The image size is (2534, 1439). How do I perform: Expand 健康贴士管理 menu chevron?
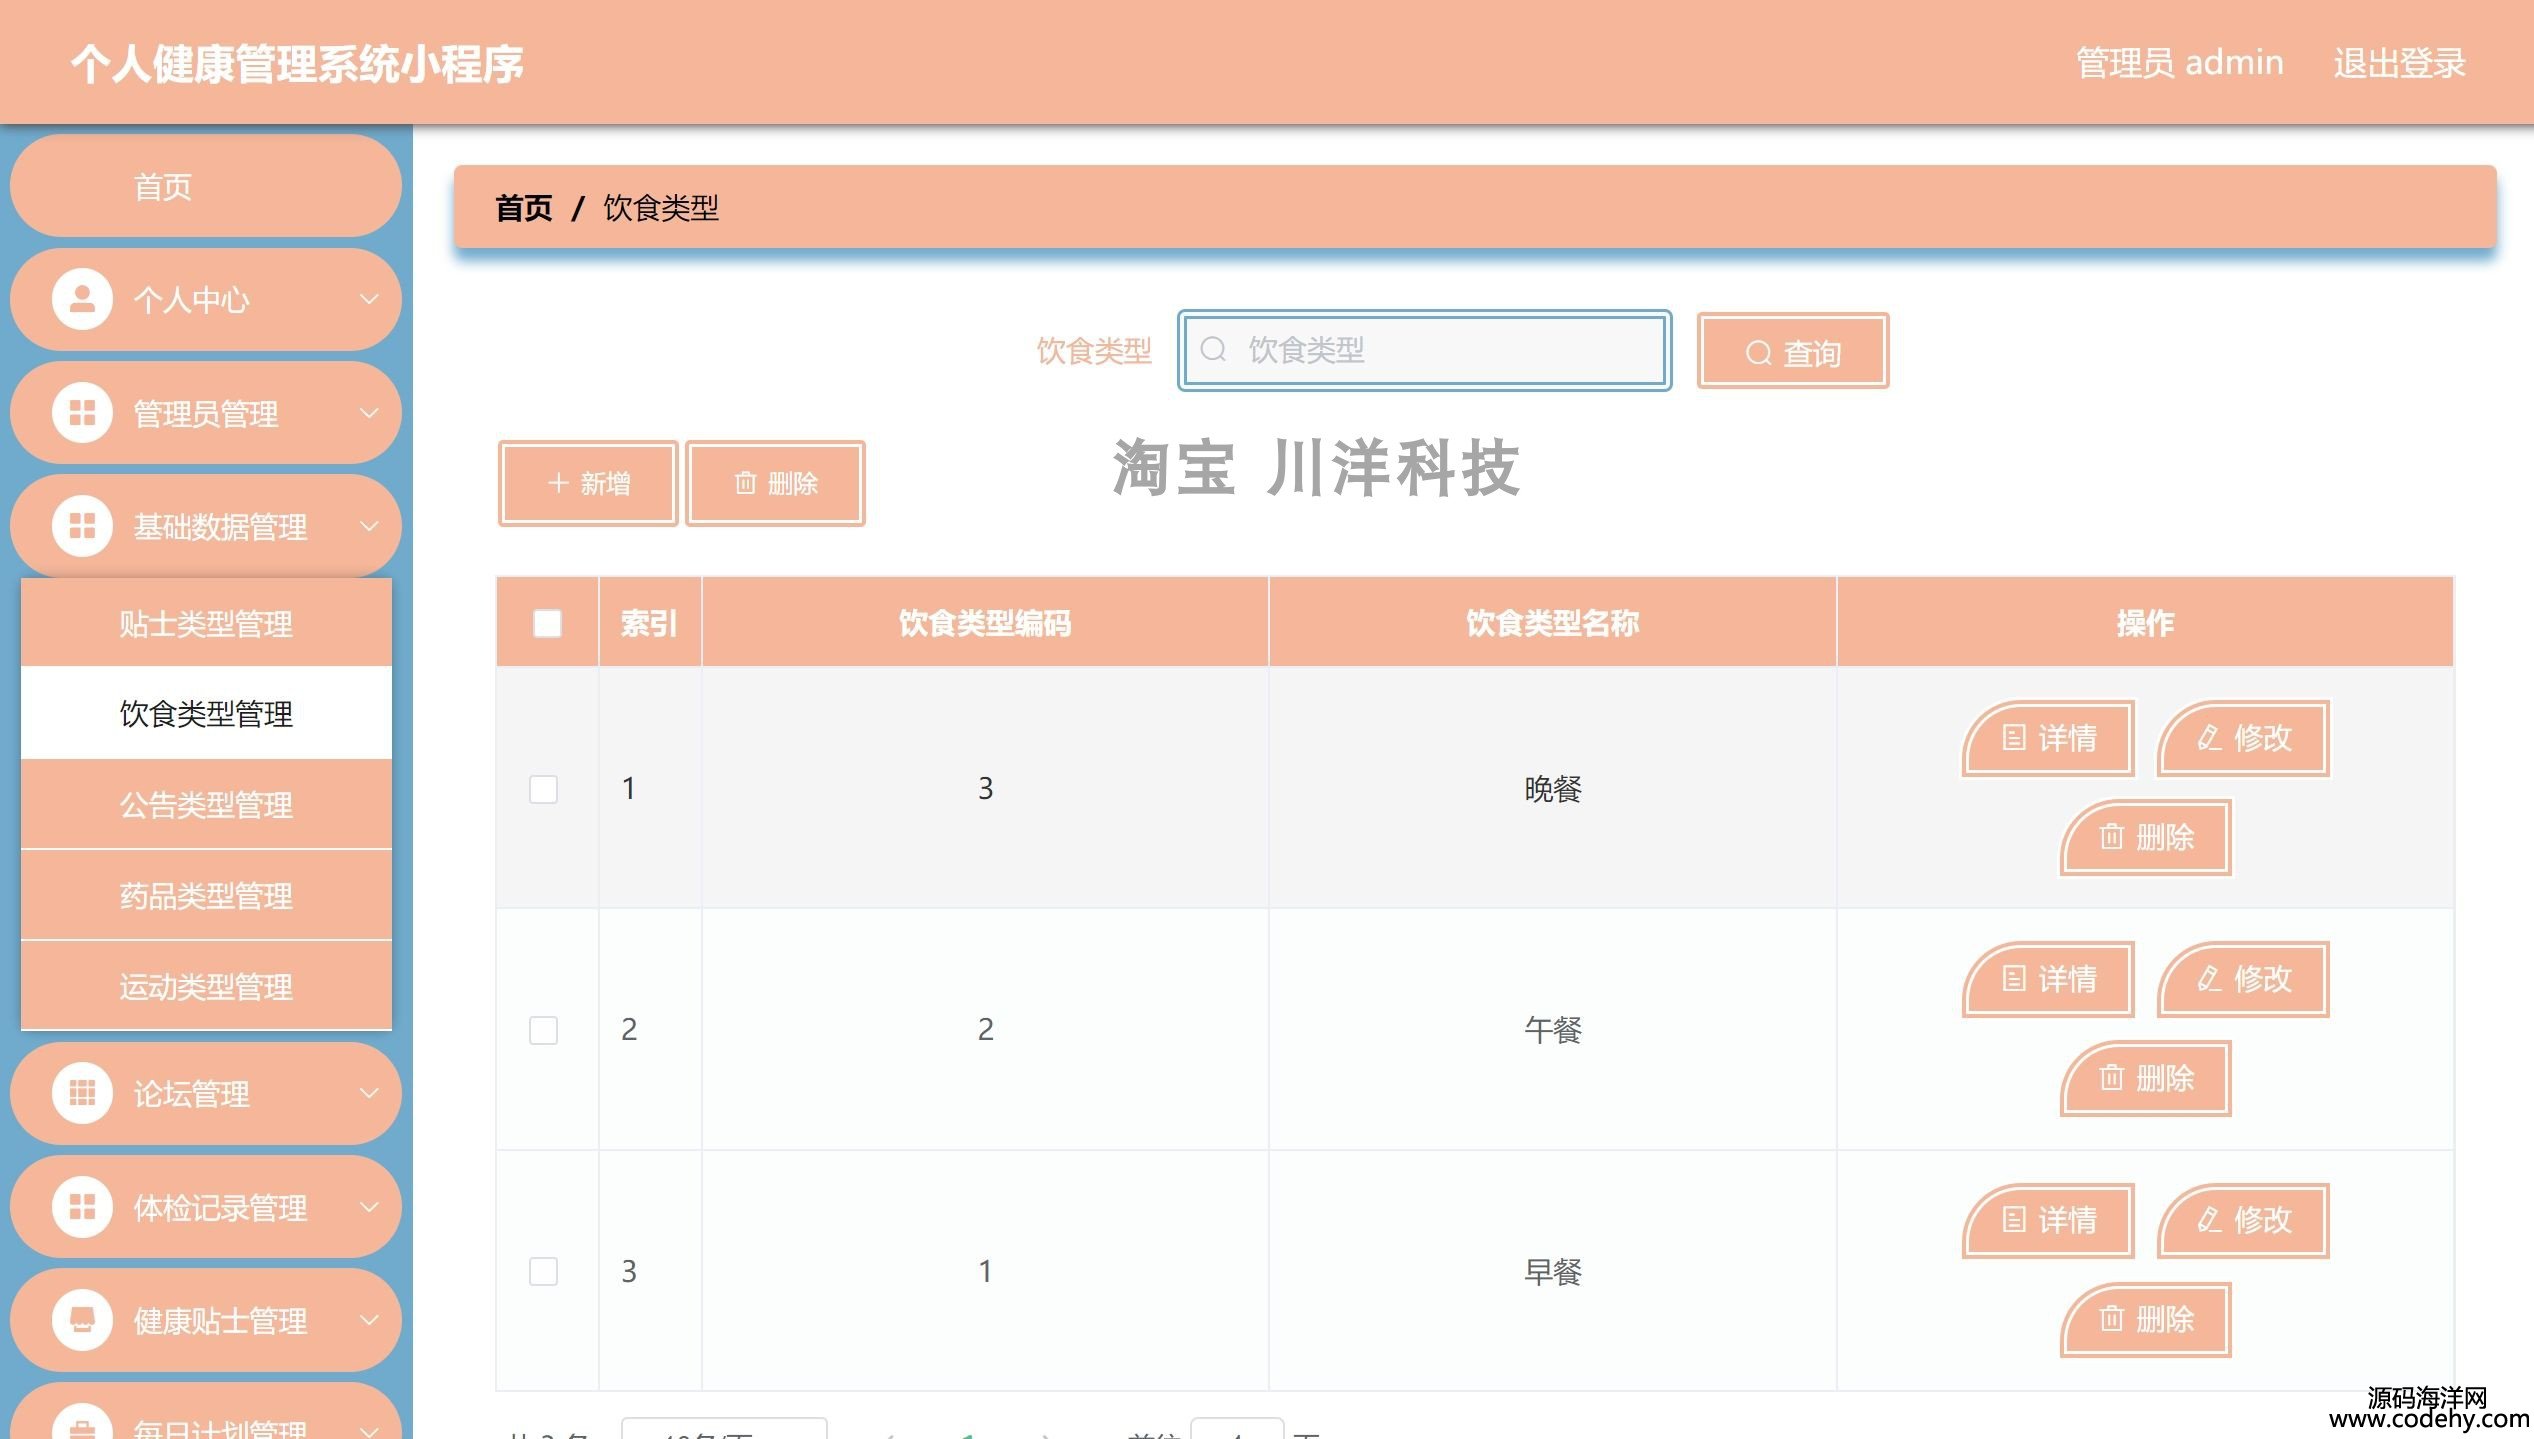369,1320
